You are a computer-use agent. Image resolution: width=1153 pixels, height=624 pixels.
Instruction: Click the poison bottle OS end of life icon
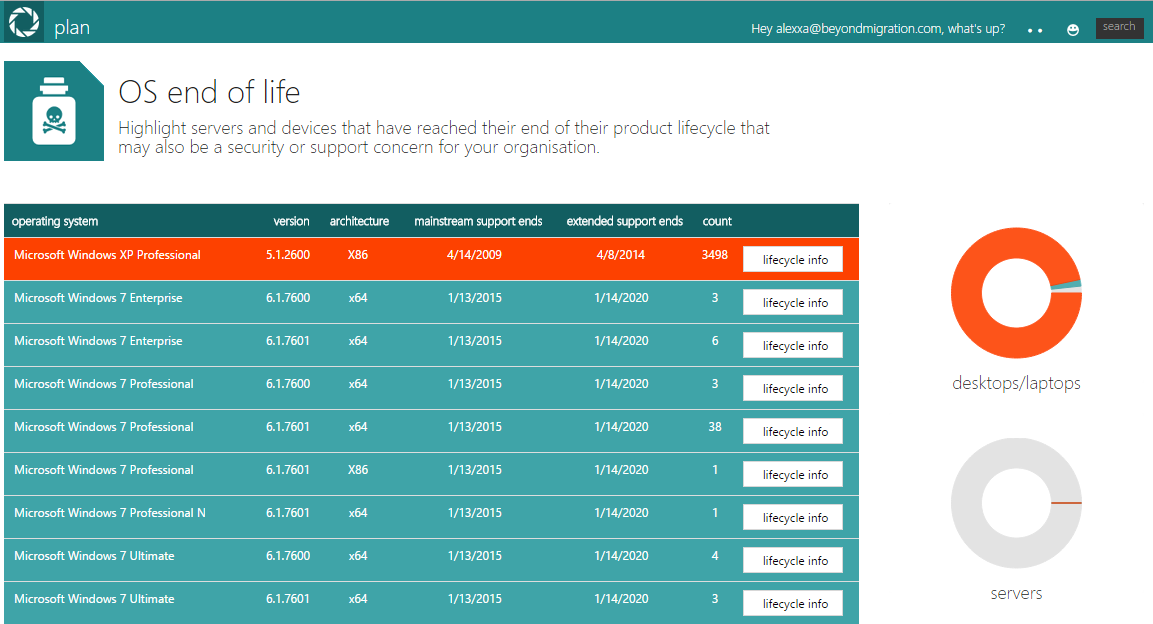tap(54, 111)
